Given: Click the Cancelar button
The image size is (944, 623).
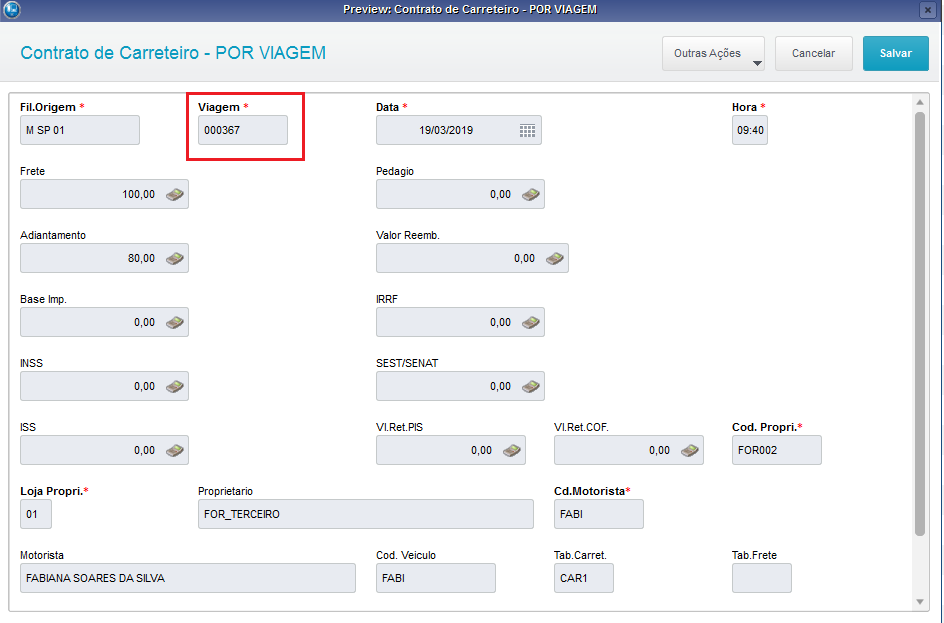Looking at the screenshot, I should 813,54.
